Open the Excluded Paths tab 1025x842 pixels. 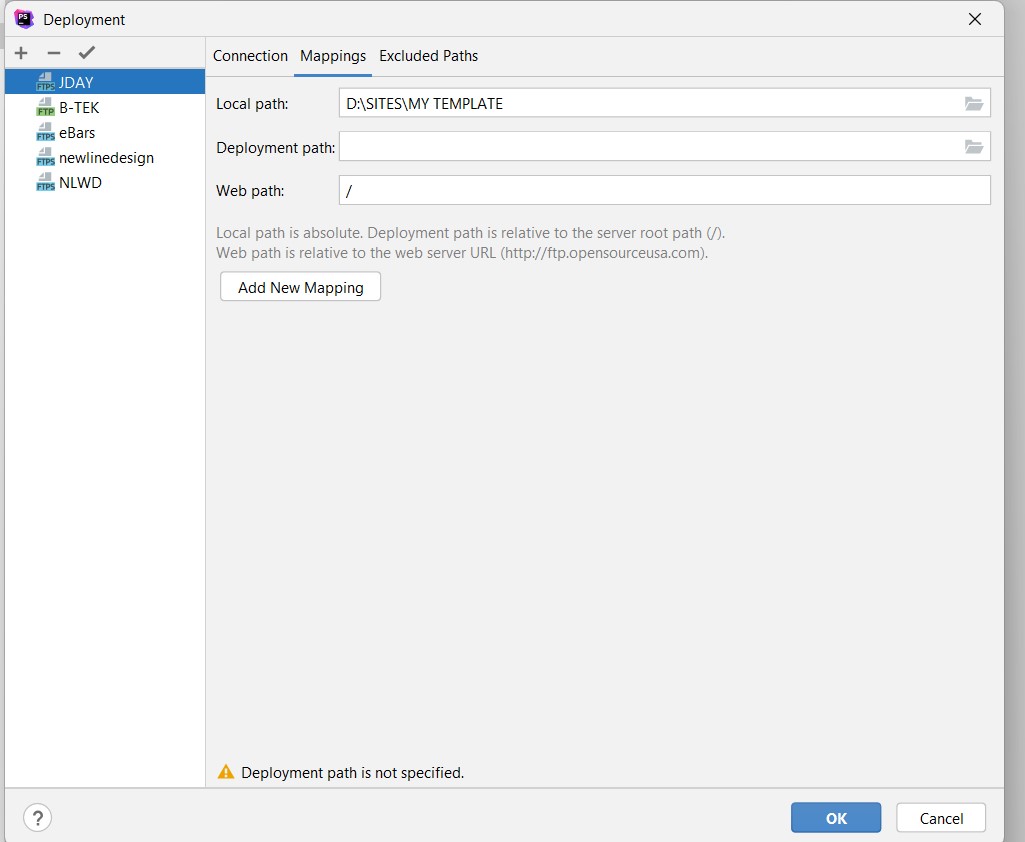[x=429, y=56]
